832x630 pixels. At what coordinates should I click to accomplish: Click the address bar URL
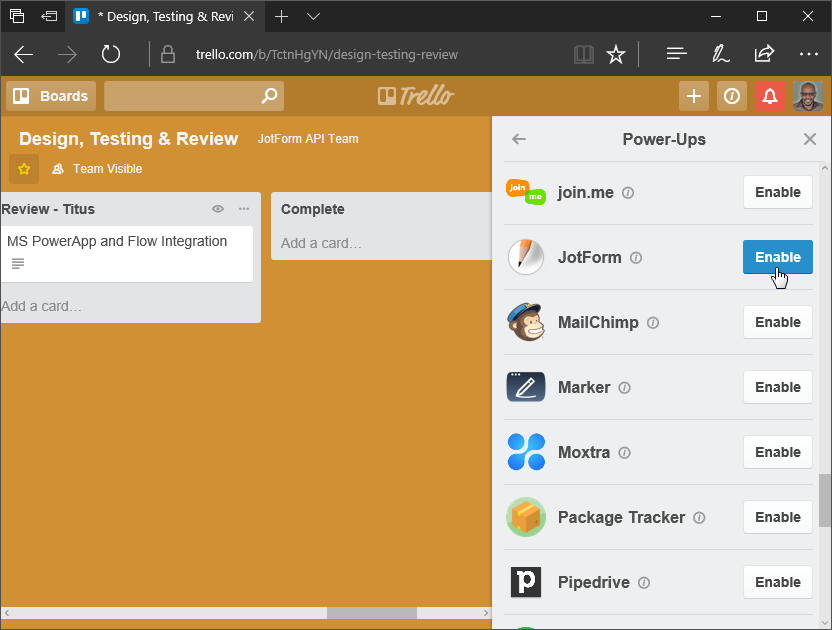326,54
